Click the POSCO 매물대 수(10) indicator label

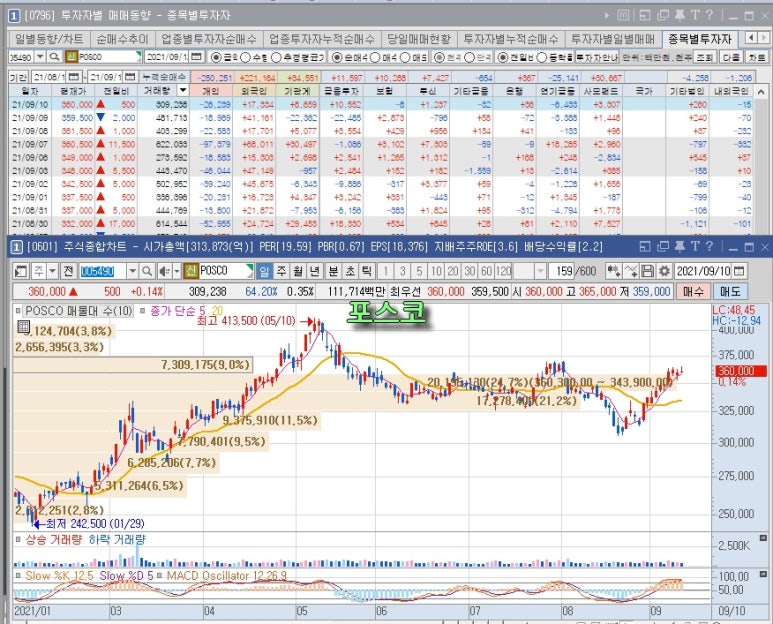pos(79,311)
